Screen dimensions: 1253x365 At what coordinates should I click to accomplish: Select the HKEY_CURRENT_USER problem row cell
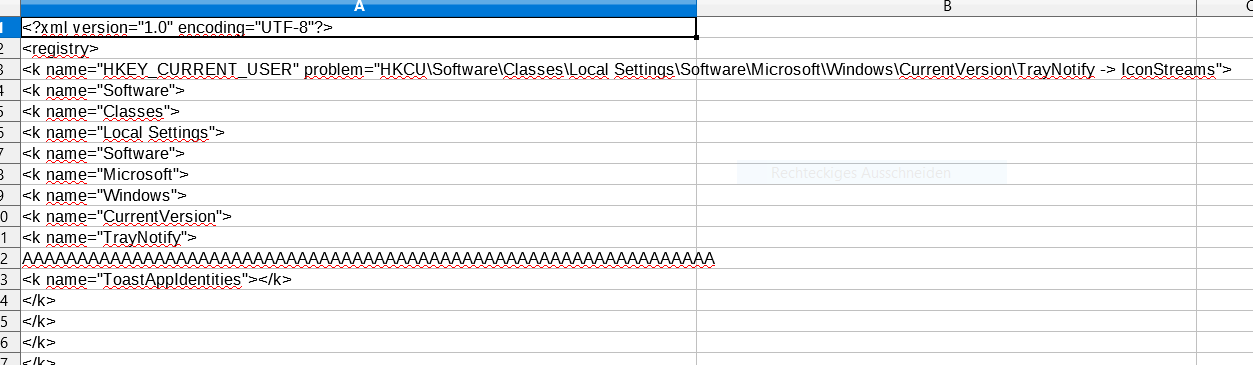click(359, 69)
